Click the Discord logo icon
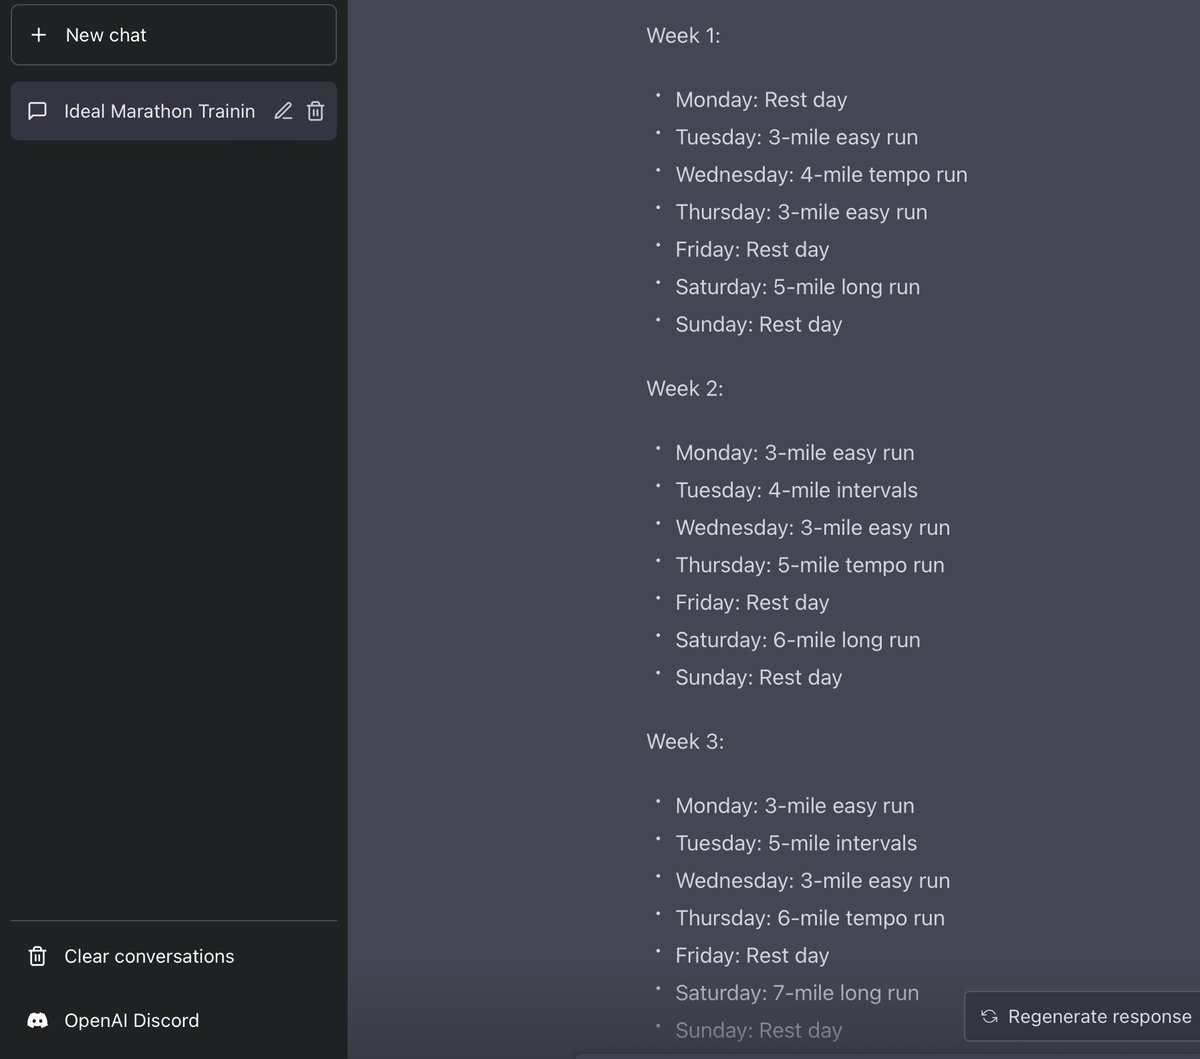 [x=38, y=1020]
